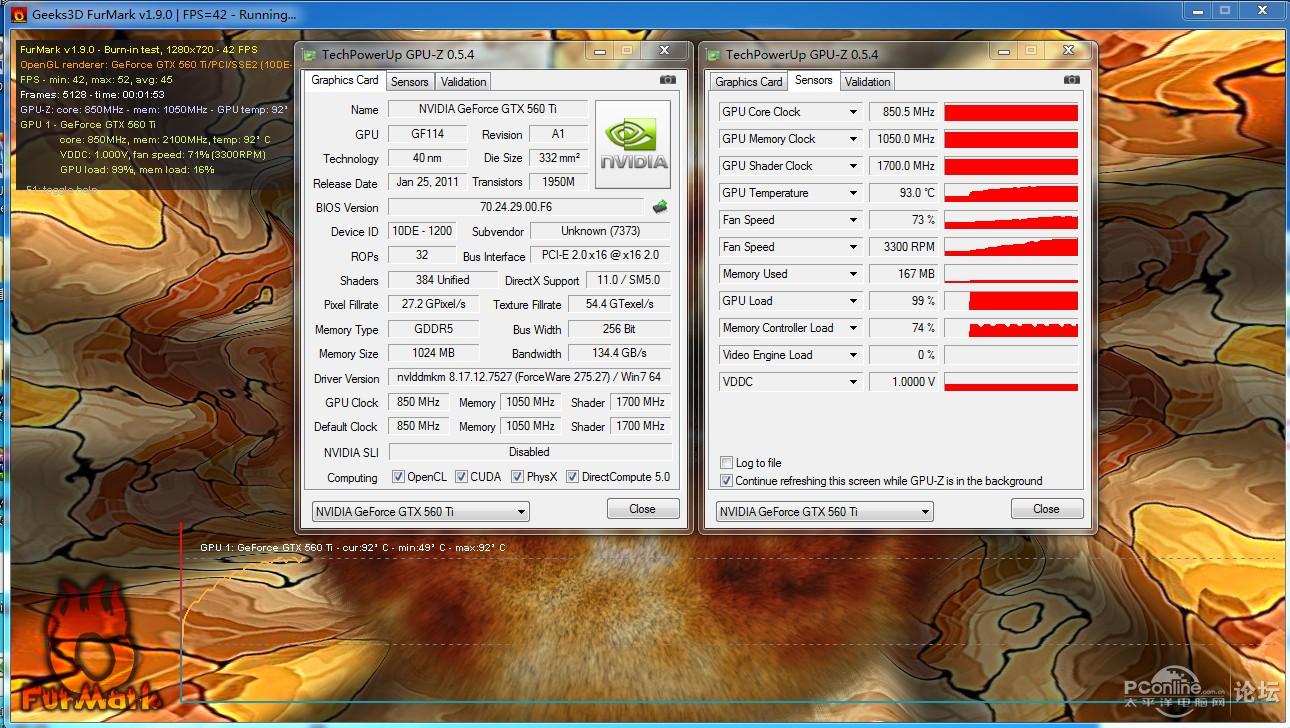The height and width of the screenshot is (728, 1290).
Task: Click Close button in right Sensors window
Action: coord(1046,509)
